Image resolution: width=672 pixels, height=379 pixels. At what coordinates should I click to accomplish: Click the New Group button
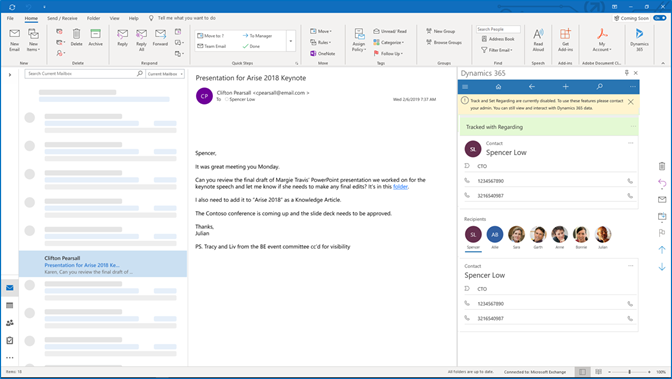[441, 31]
